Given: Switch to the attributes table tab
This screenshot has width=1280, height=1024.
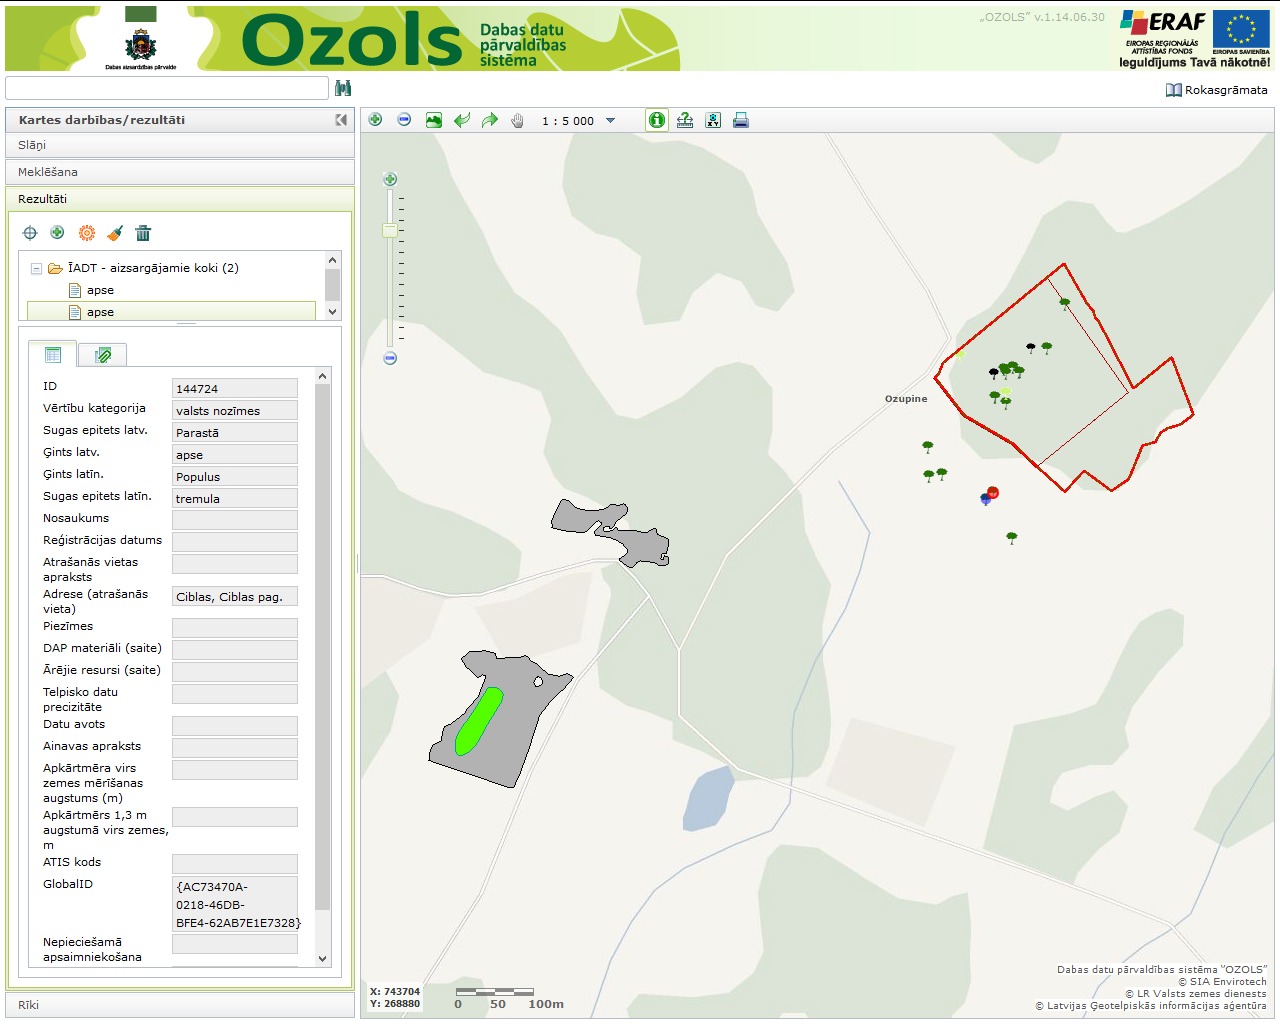Looking at the screenshot, I should click(53, 355).
